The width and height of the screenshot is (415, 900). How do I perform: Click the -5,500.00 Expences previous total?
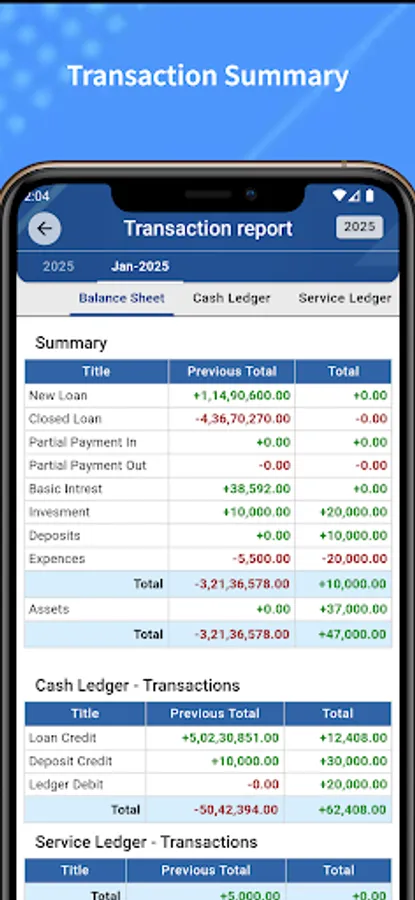tap(261, 558)
